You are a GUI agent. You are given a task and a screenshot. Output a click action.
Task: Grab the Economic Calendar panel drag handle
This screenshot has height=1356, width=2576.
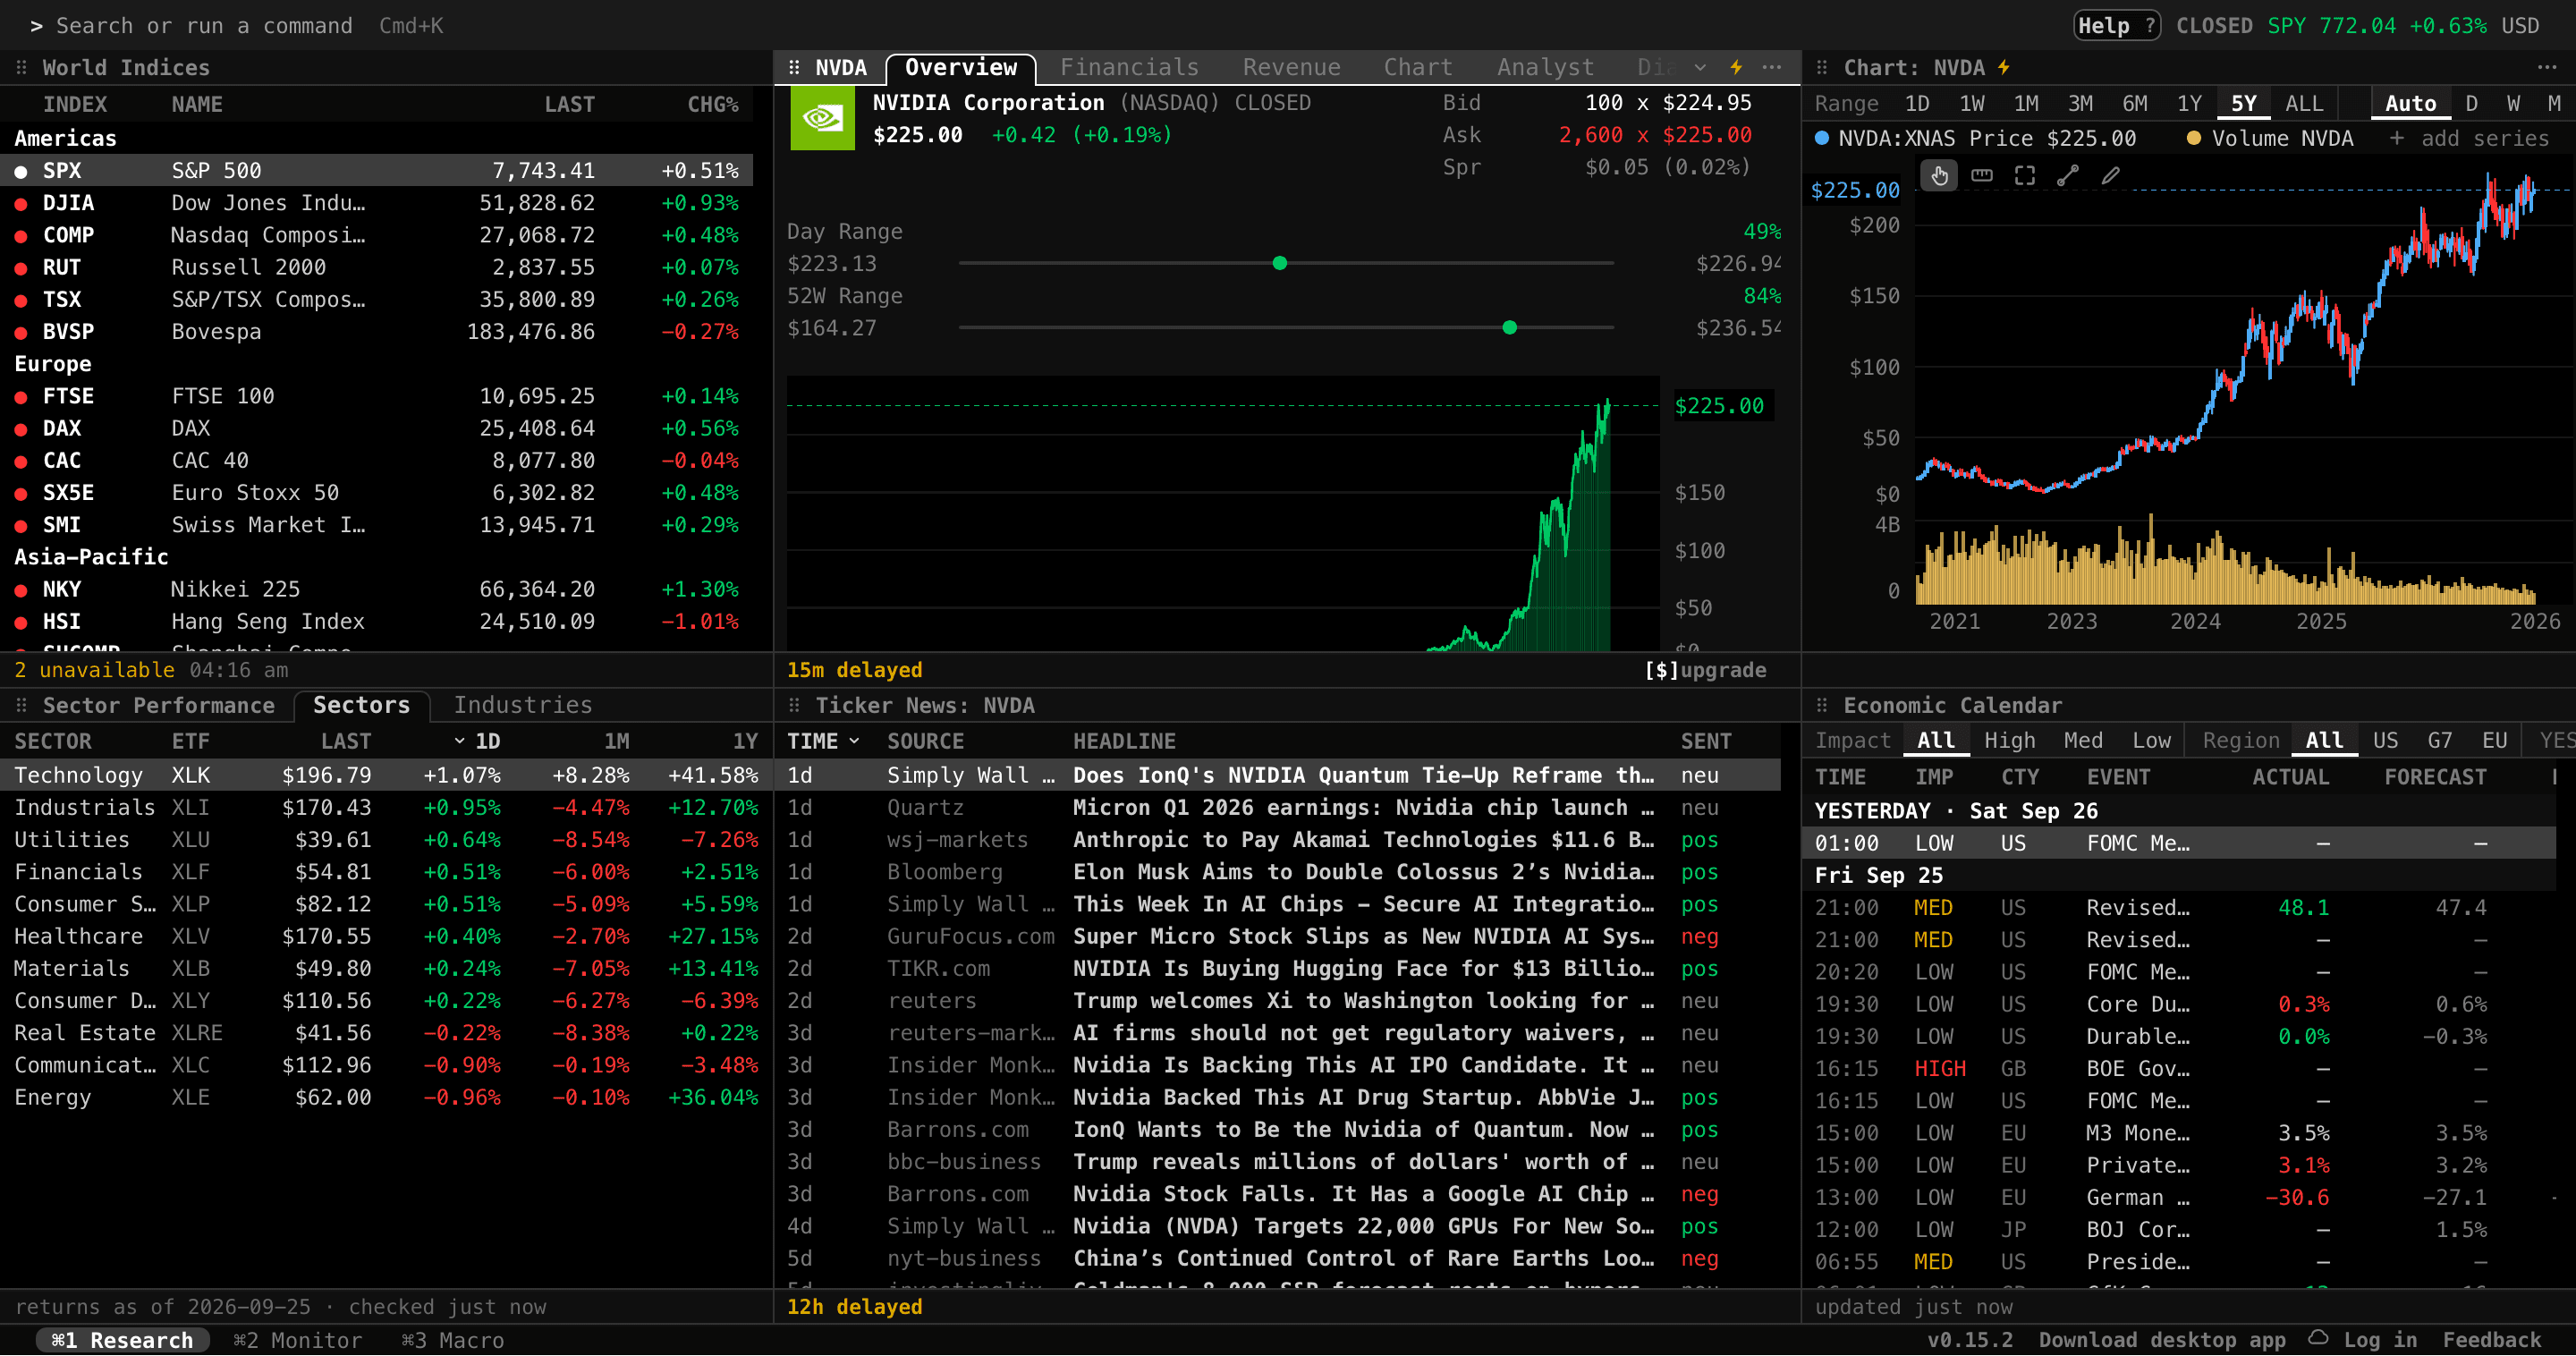(1822, 705)
